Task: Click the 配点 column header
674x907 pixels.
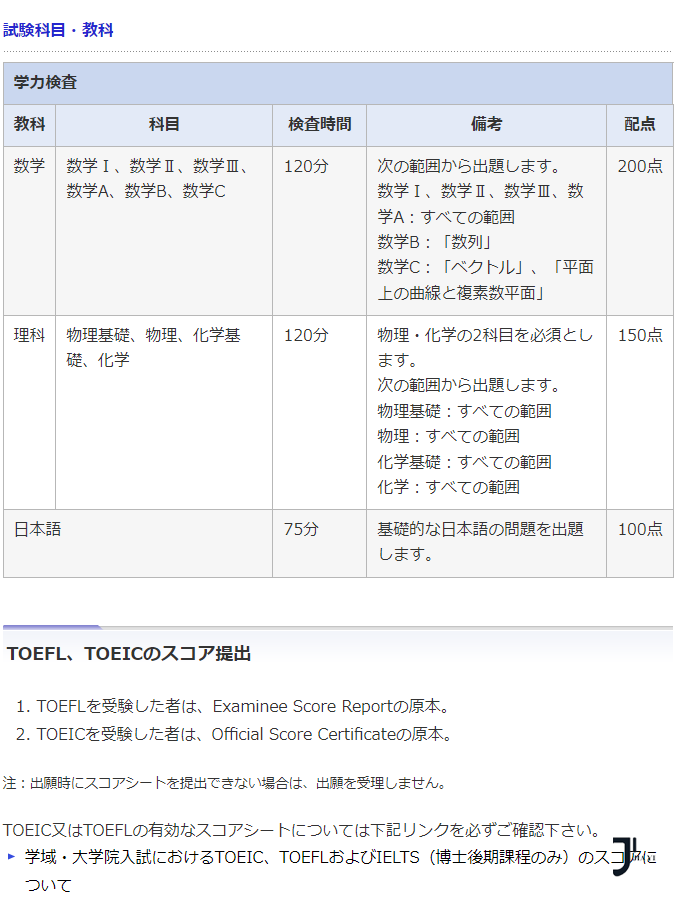Action: click(639, 124)
